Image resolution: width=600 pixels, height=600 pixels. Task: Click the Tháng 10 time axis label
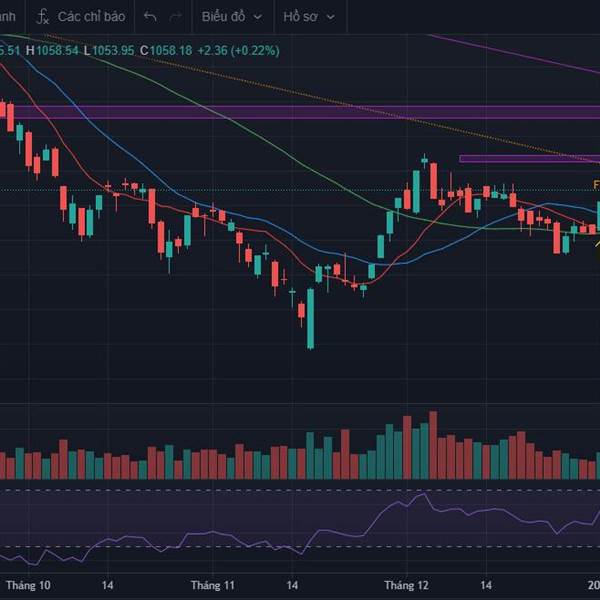point(28,585)
